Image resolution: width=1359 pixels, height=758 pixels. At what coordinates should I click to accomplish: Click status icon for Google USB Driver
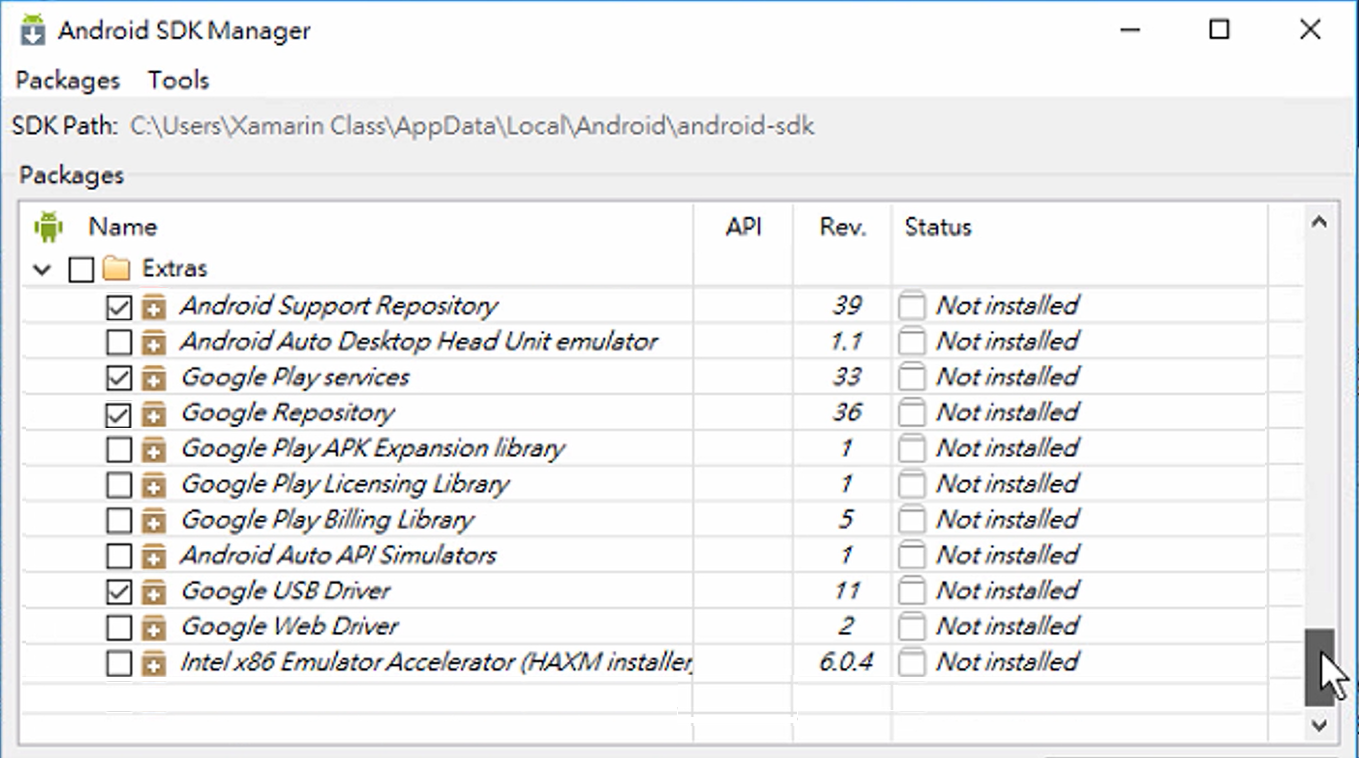pyautogui.click(x=911, y=592)
